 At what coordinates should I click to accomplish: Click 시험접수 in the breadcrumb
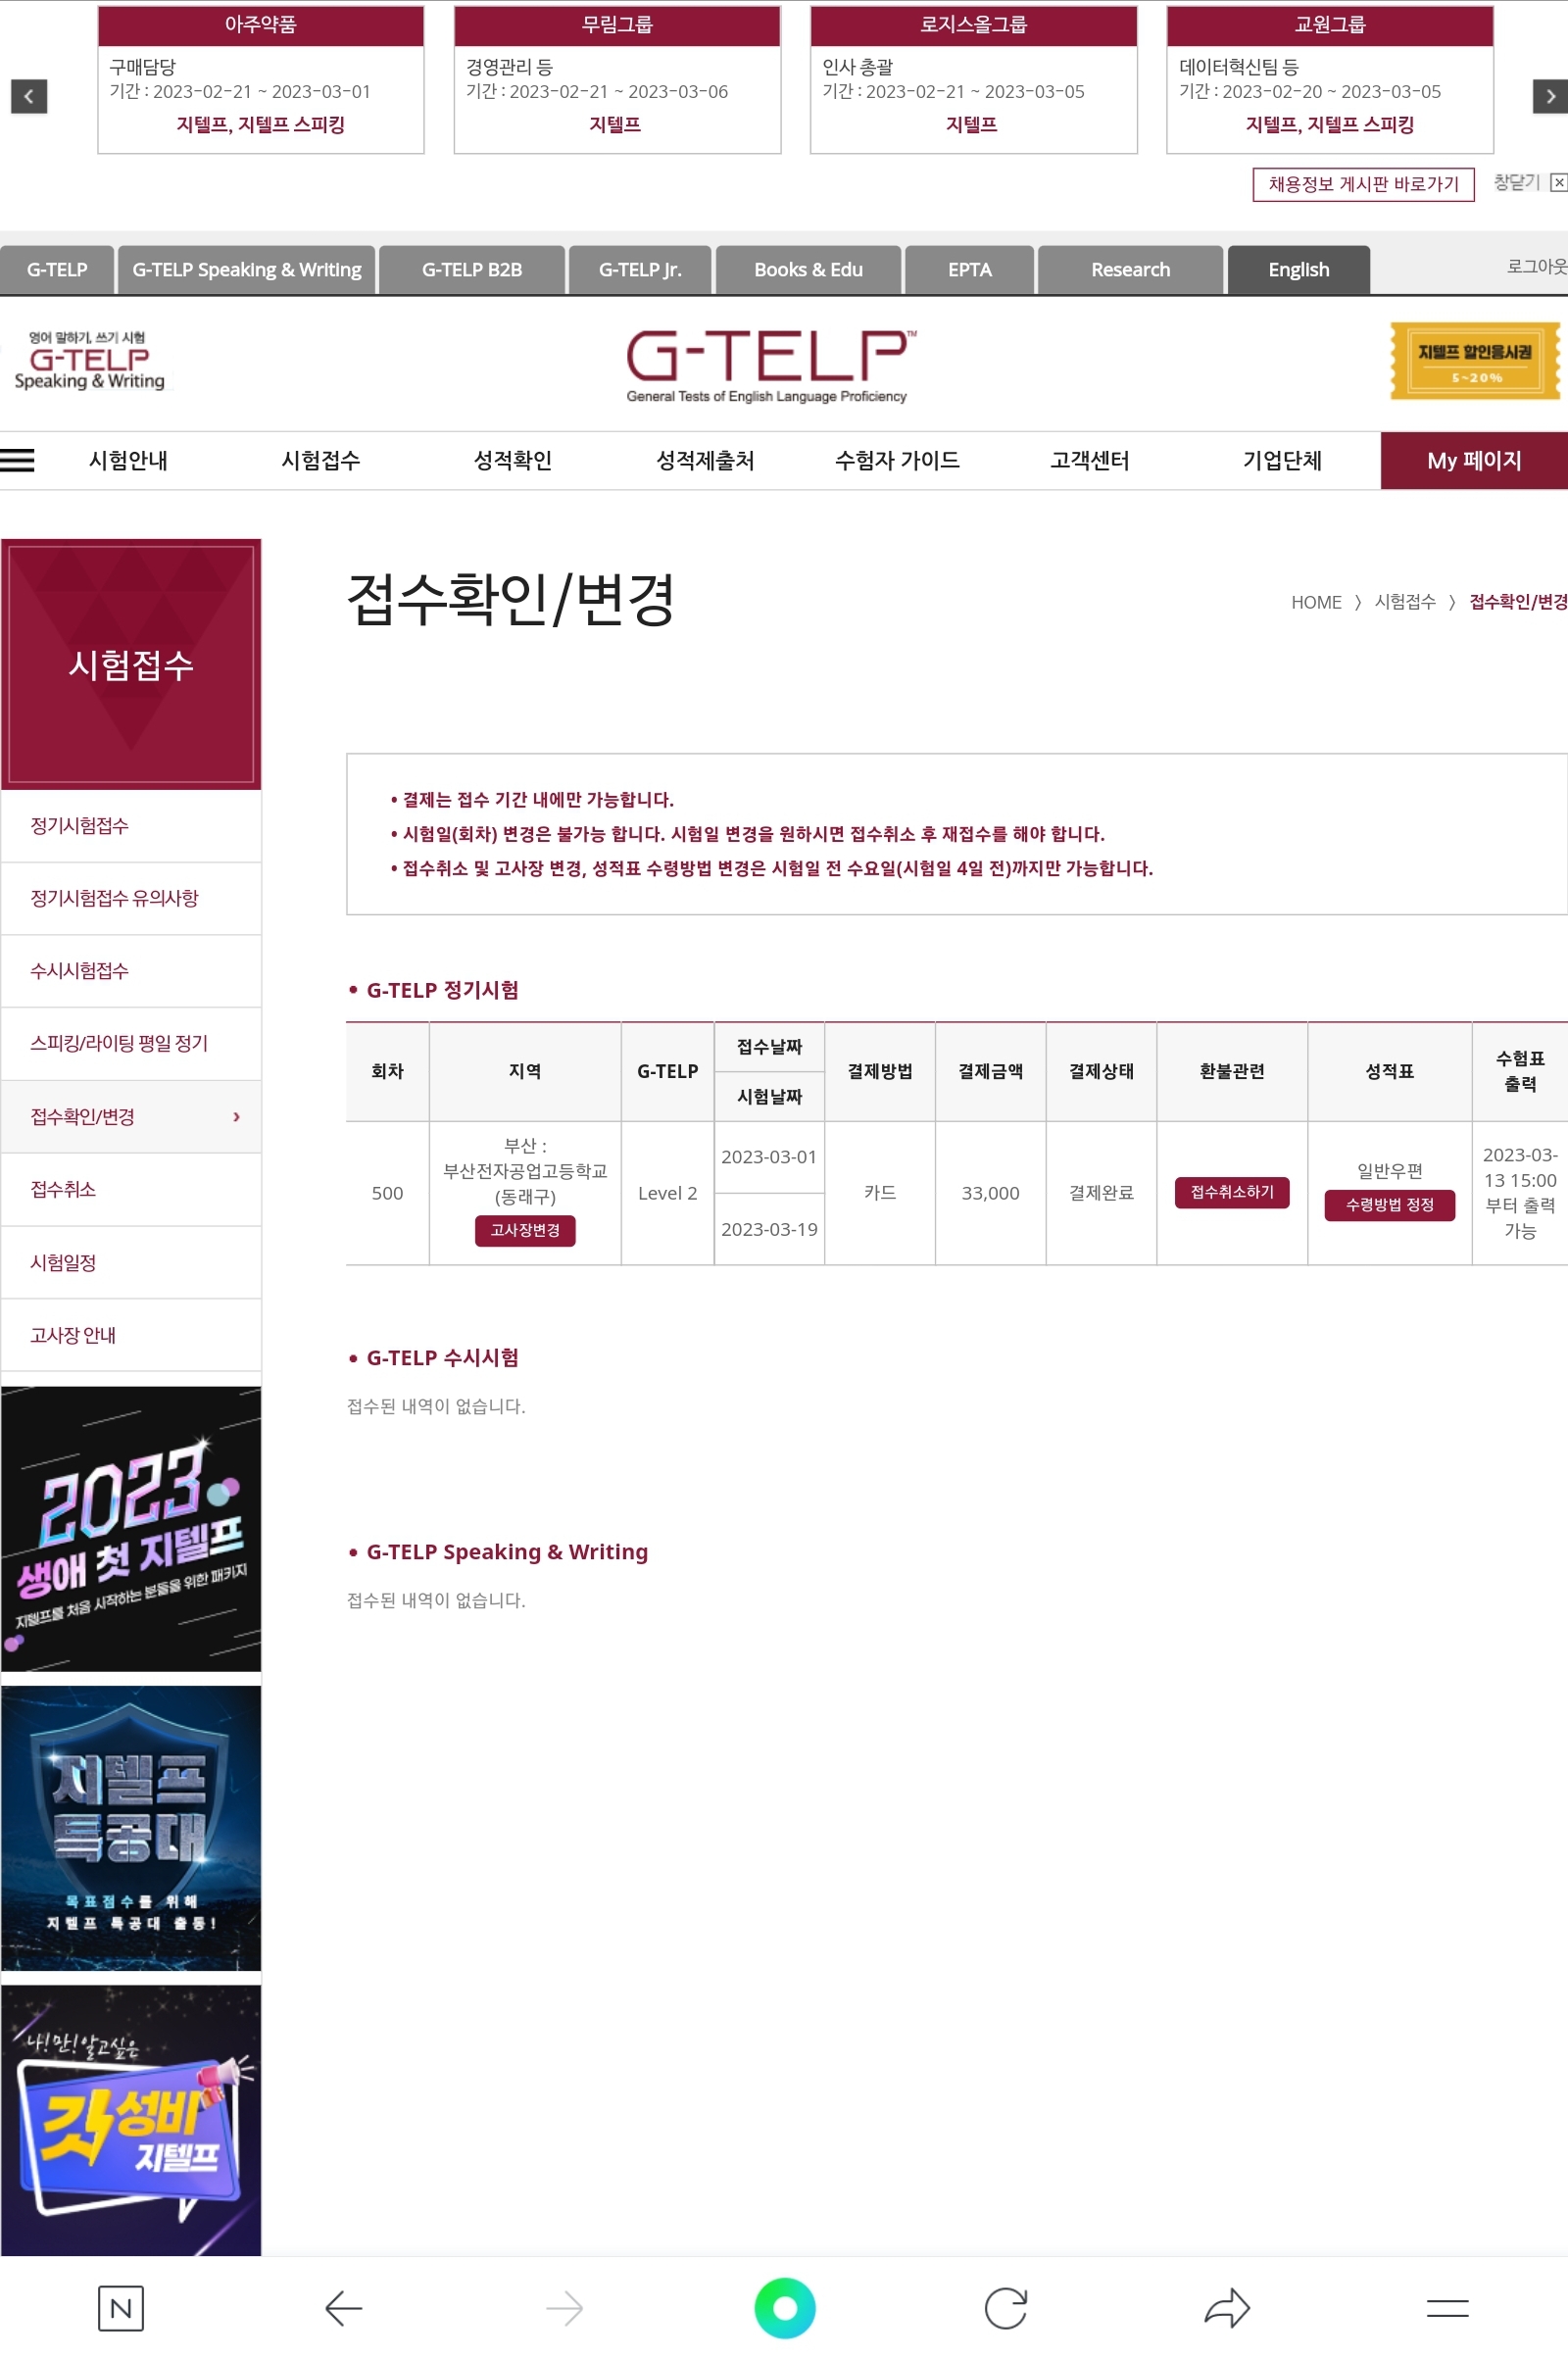[x=1405, y=602]
